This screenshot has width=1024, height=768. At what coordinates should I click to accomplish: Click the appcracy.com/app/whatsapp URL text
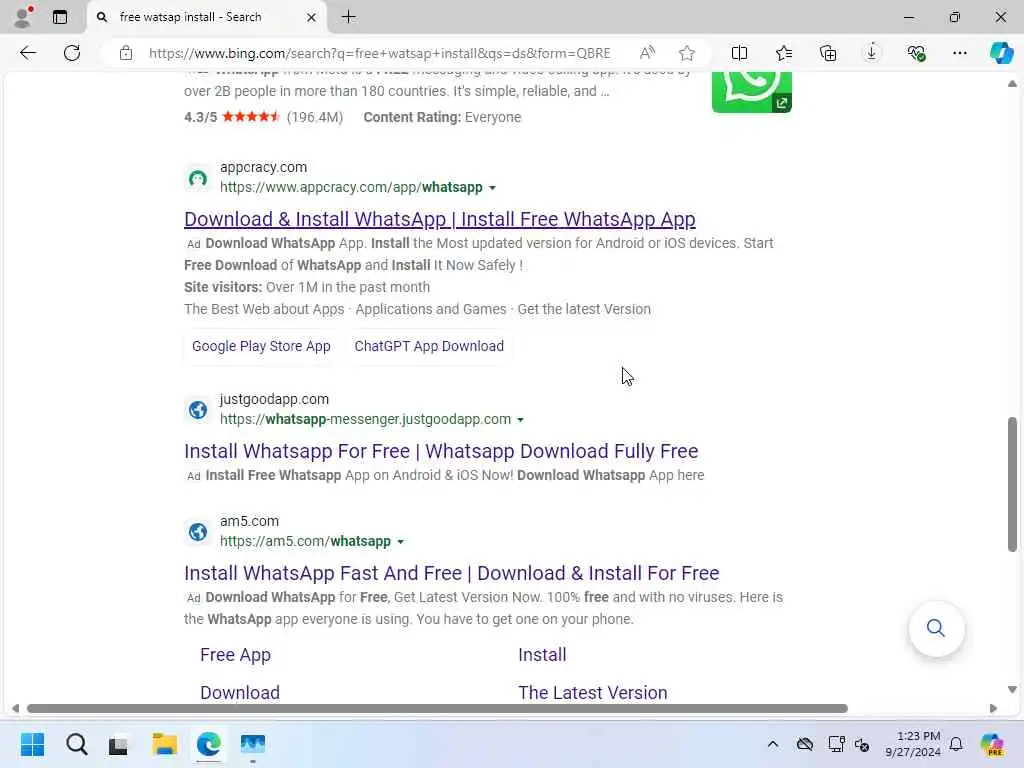click(351, 187)
